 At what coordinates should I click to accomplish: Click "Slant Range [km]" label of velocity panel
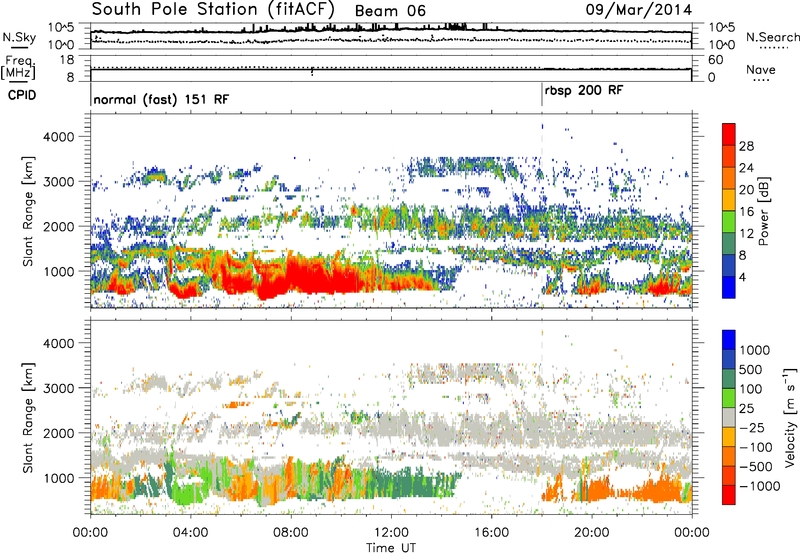pos(28,418)
